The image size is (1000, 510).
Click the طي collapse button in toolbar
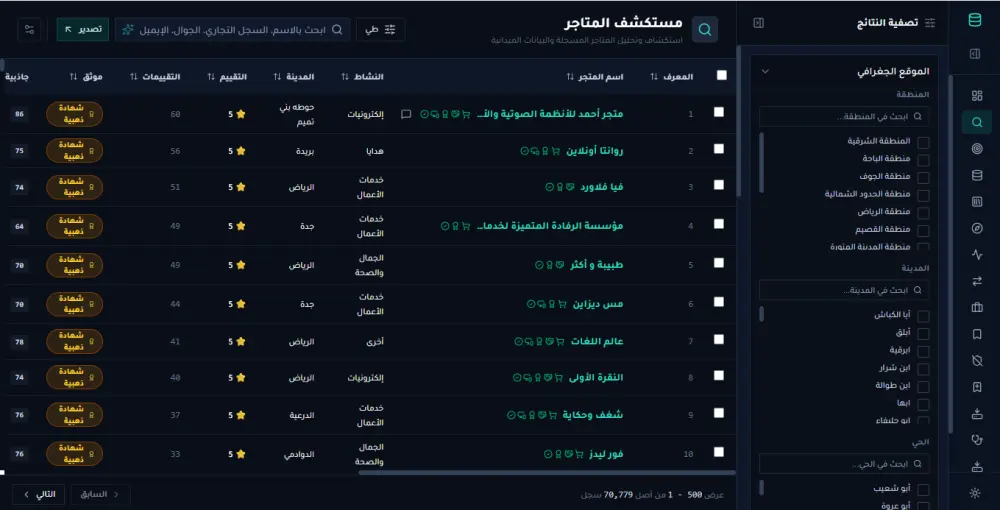tap(381, 29)
